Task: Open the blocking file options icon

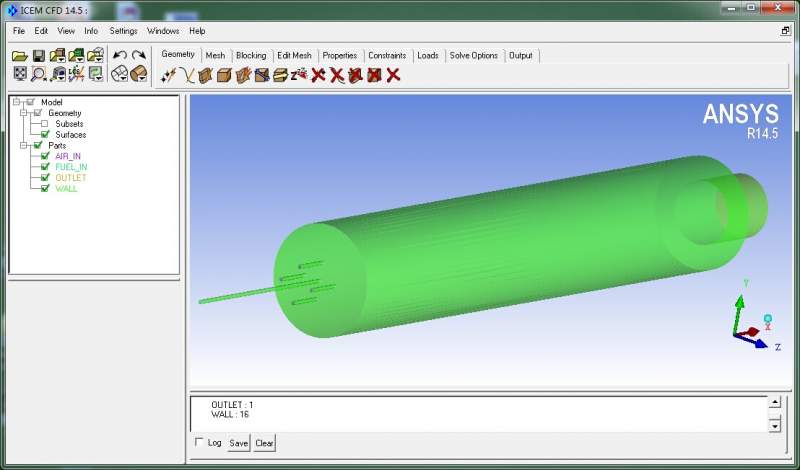Action: (95, 55)
